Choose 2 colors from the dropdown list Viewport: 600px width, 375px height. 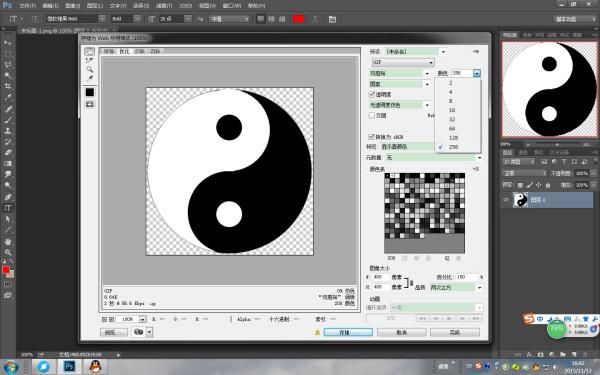pyautogui.click(x=458, y=83)
